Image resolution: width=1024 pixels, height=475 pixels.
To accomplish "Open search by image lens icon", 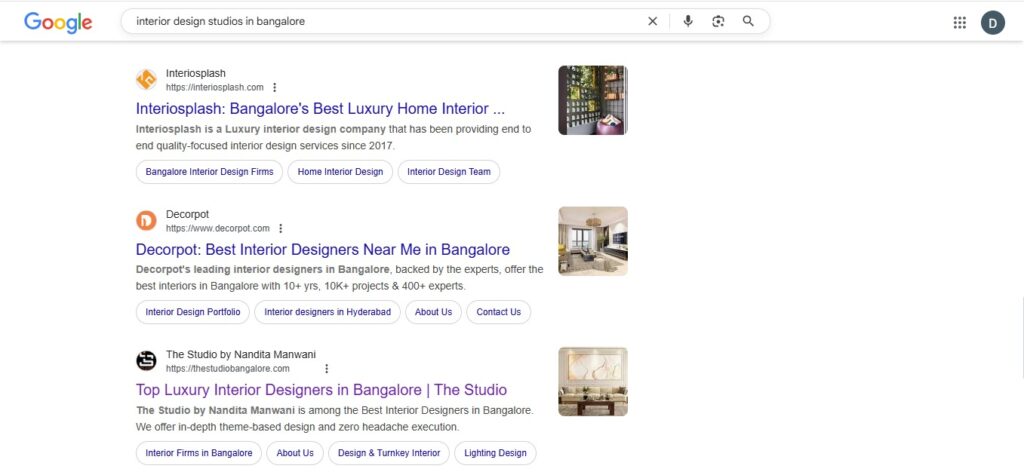I will tap(718, 22).
